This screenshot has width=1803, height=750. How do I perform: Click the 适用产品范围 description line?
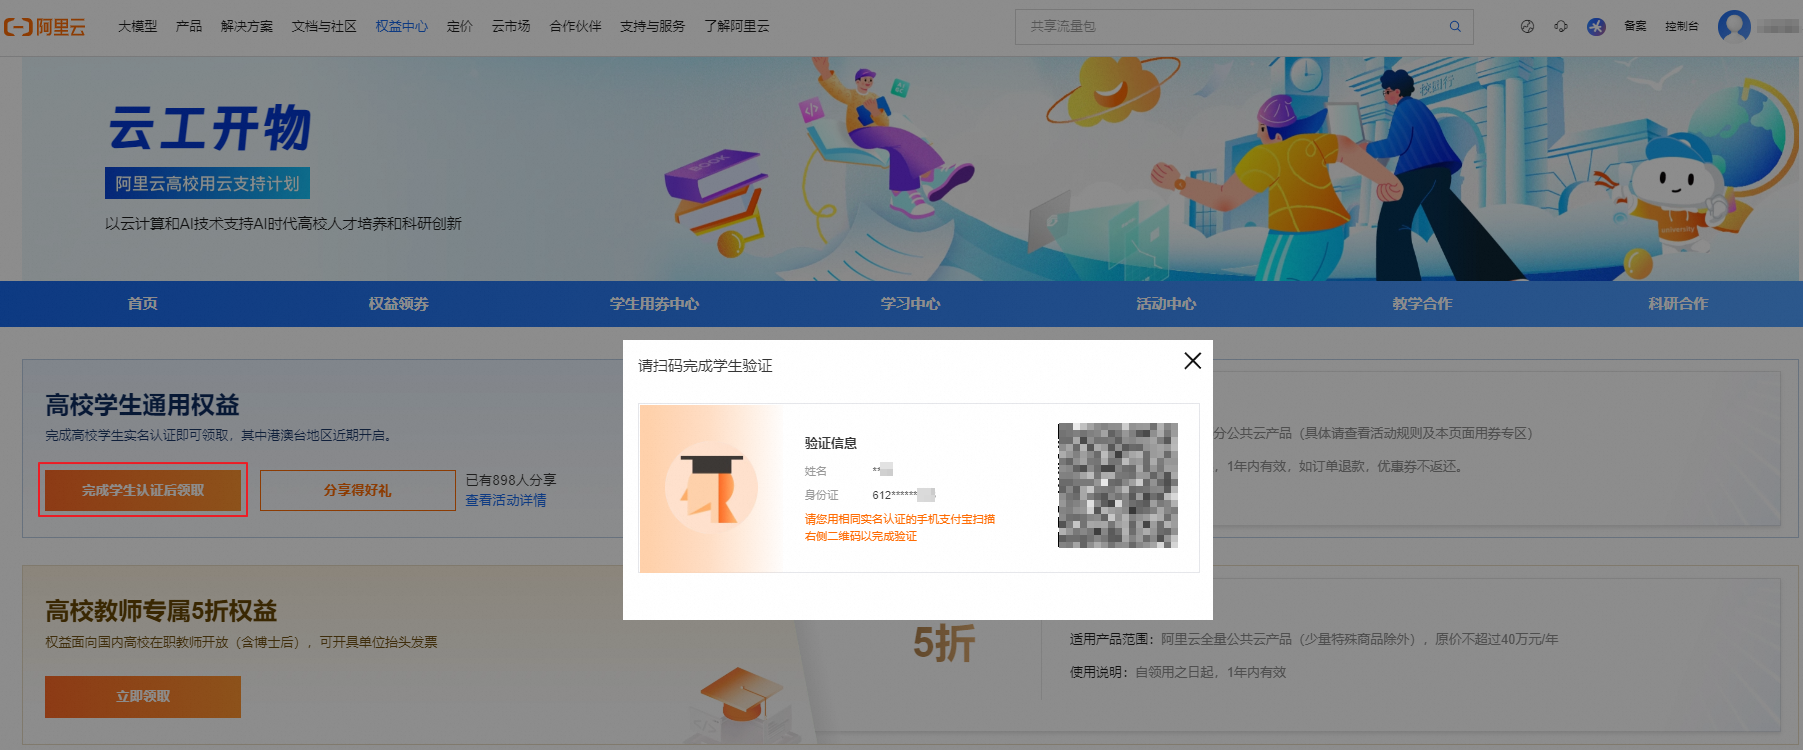click(1314, 639)
